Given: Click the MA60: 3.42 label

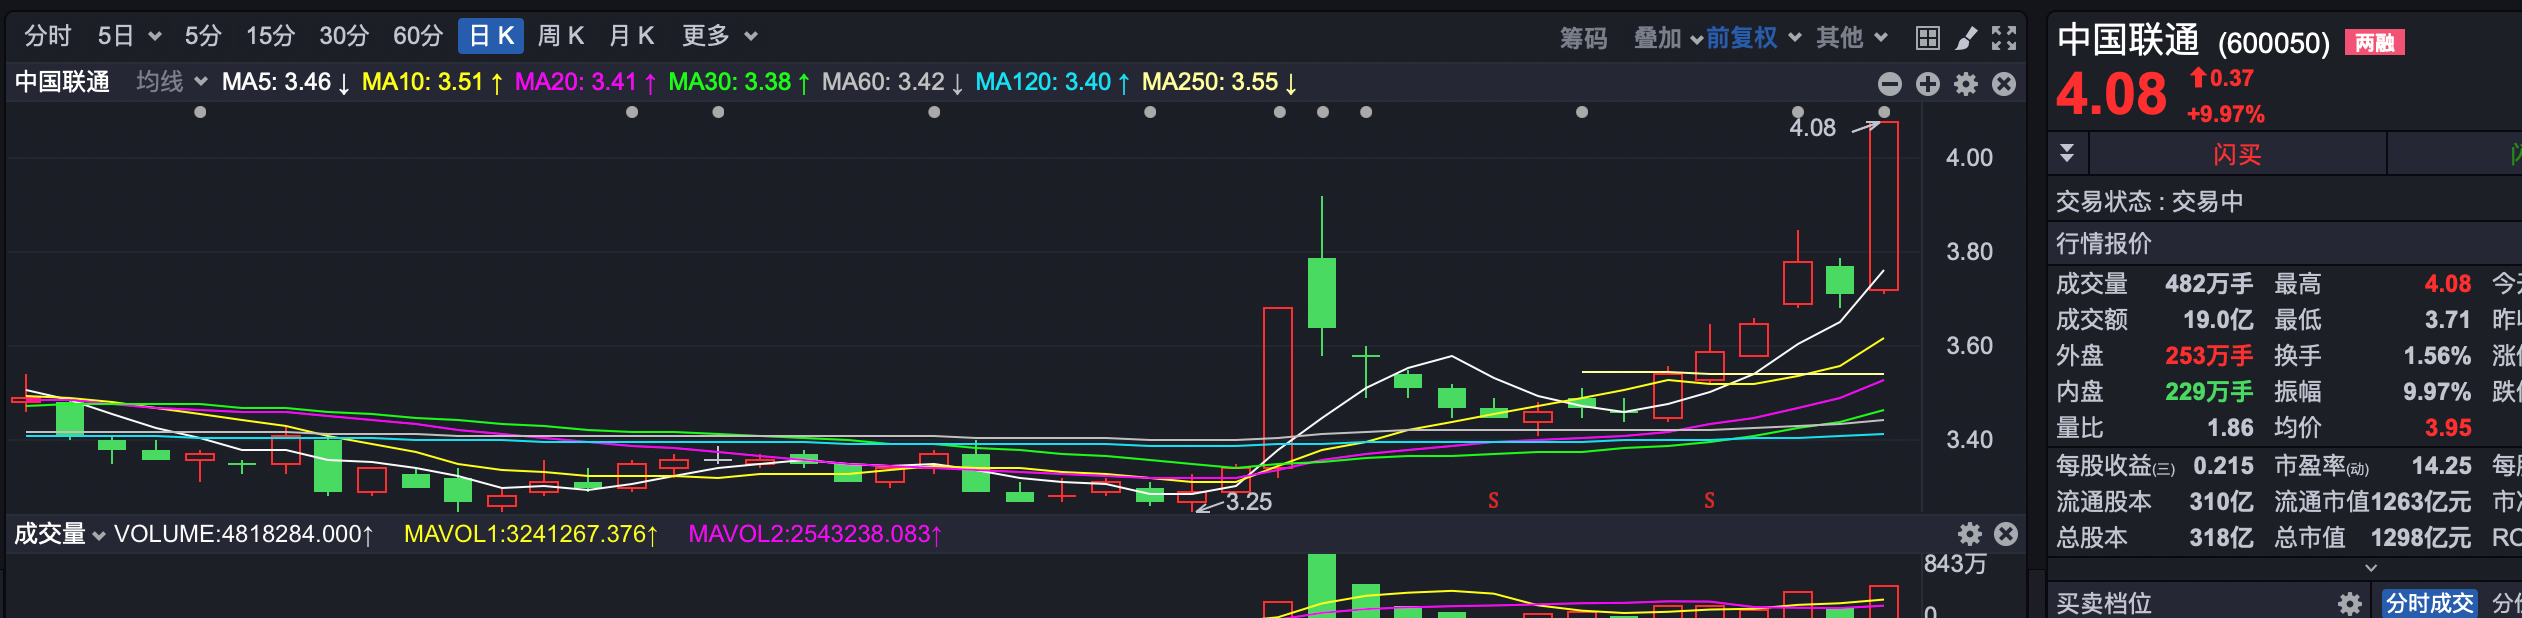Looking at the screenshot, I should pyautogui.click(x=892, y=82).
